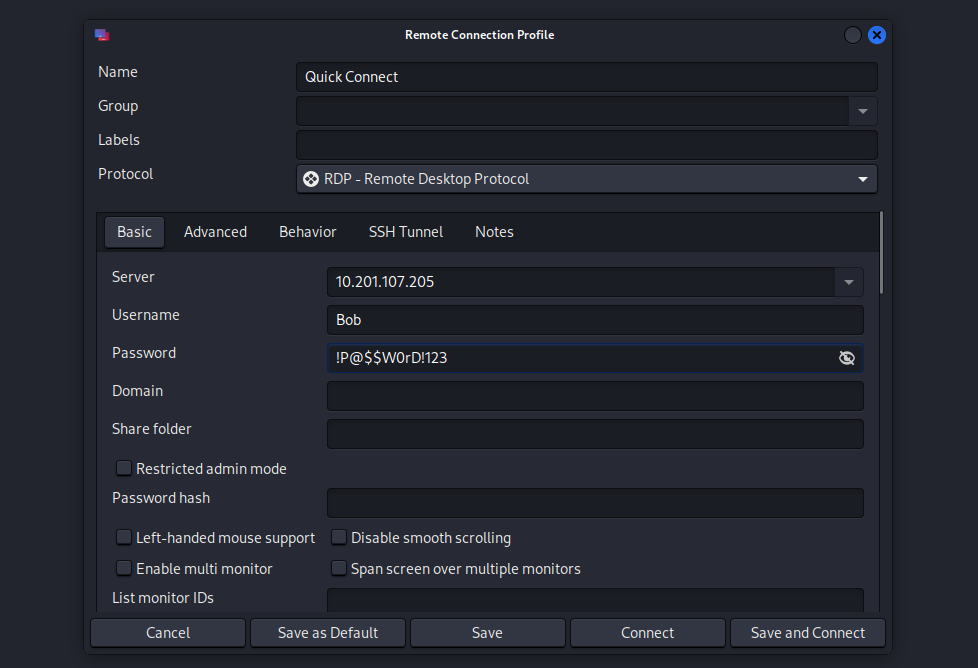Check Span screen over multiple monitors
Screen dimensions: 978x668
339,569
